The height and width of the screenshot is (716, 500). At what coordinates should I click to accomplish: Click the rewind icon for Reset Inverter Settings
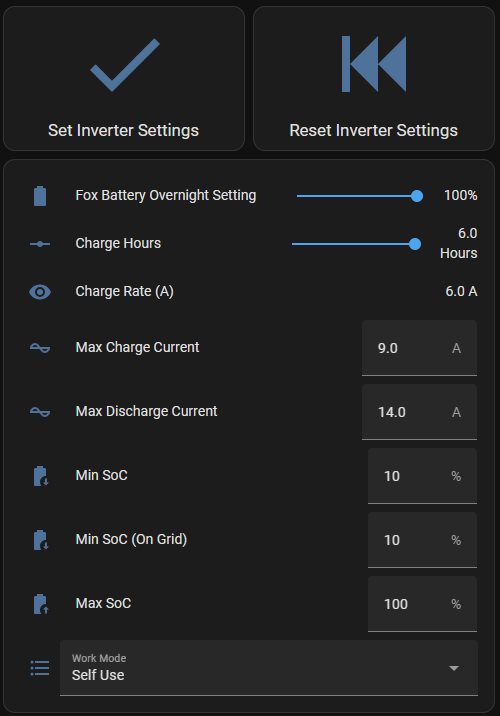pos(374,64)
